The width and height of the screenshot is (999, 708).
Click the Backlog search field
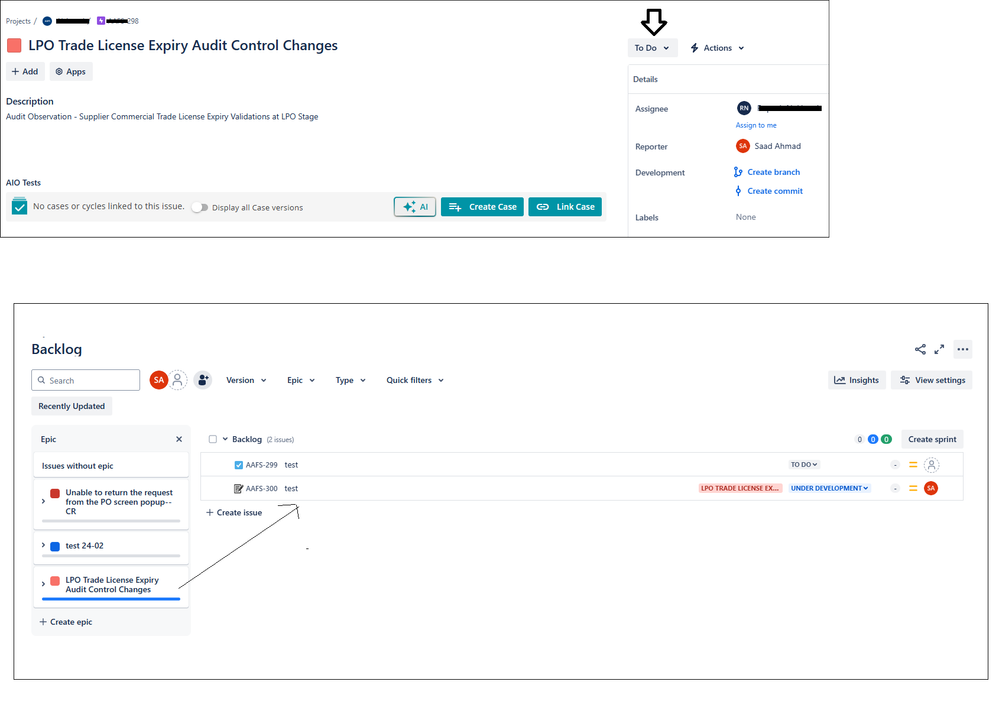pos(85,380)
